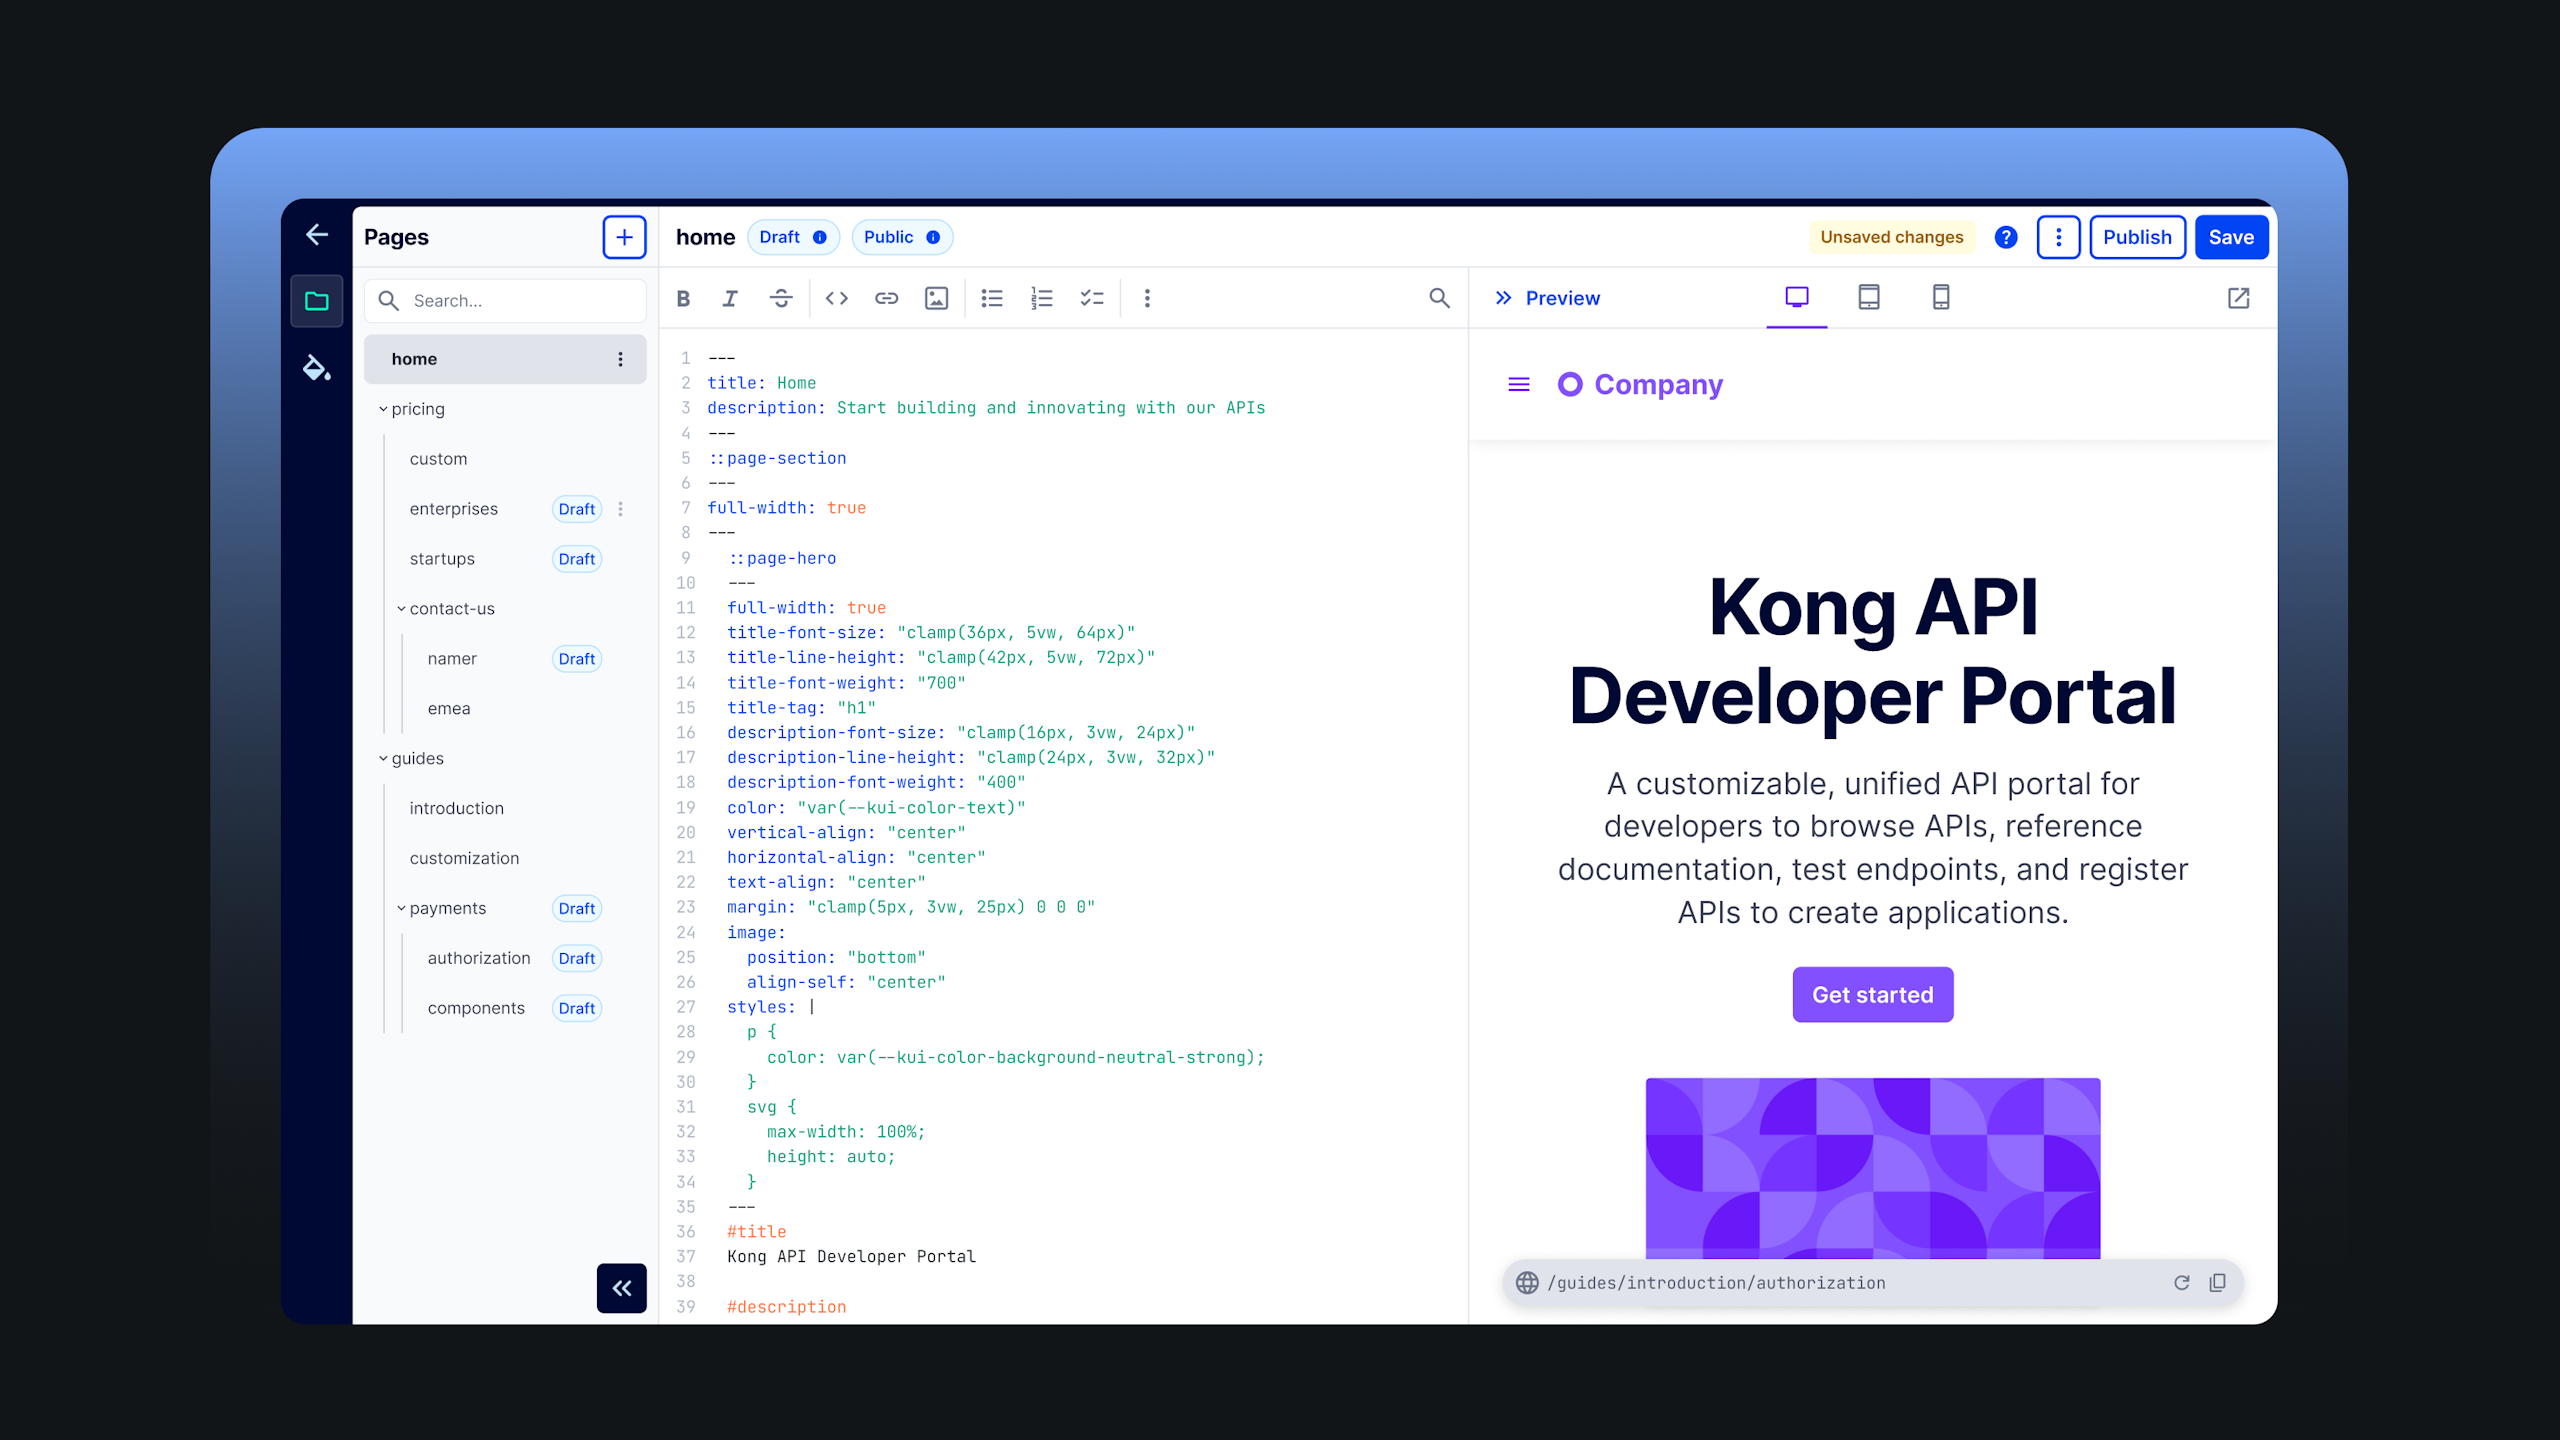The width and height of the screenshot is (2560, 1440).
Task: Open the introduction guide page
Action: 456,809
